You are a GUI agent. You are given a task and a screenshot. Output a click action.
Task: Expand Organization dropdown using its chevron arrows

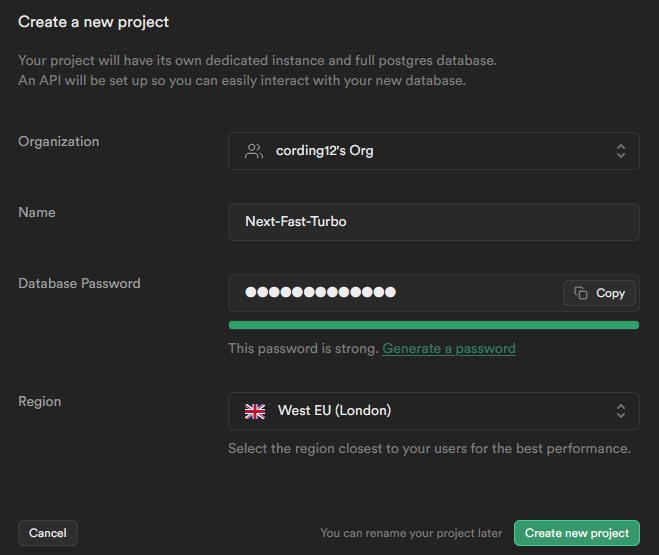point(621,151)
